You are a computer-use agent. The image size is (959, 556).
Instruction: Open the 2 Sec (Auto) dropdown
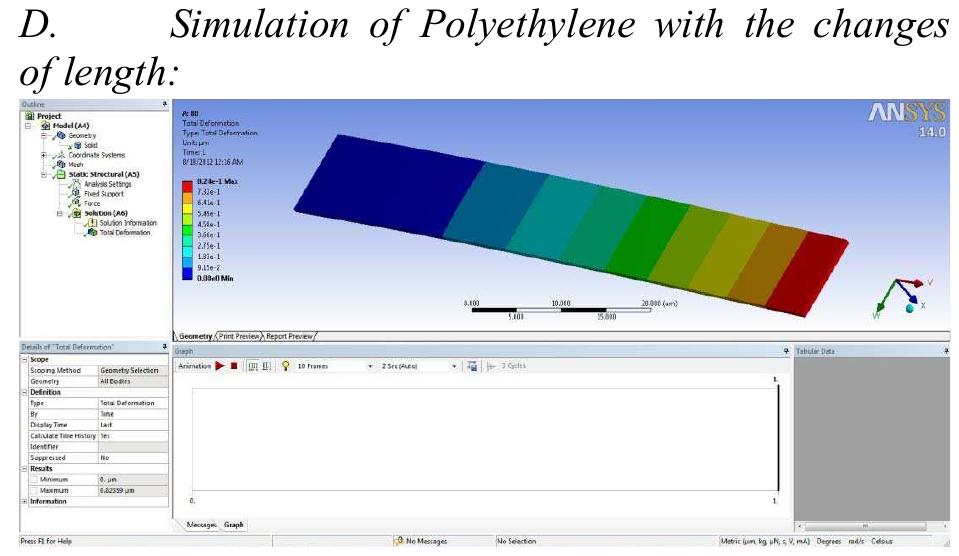[454, 366]
